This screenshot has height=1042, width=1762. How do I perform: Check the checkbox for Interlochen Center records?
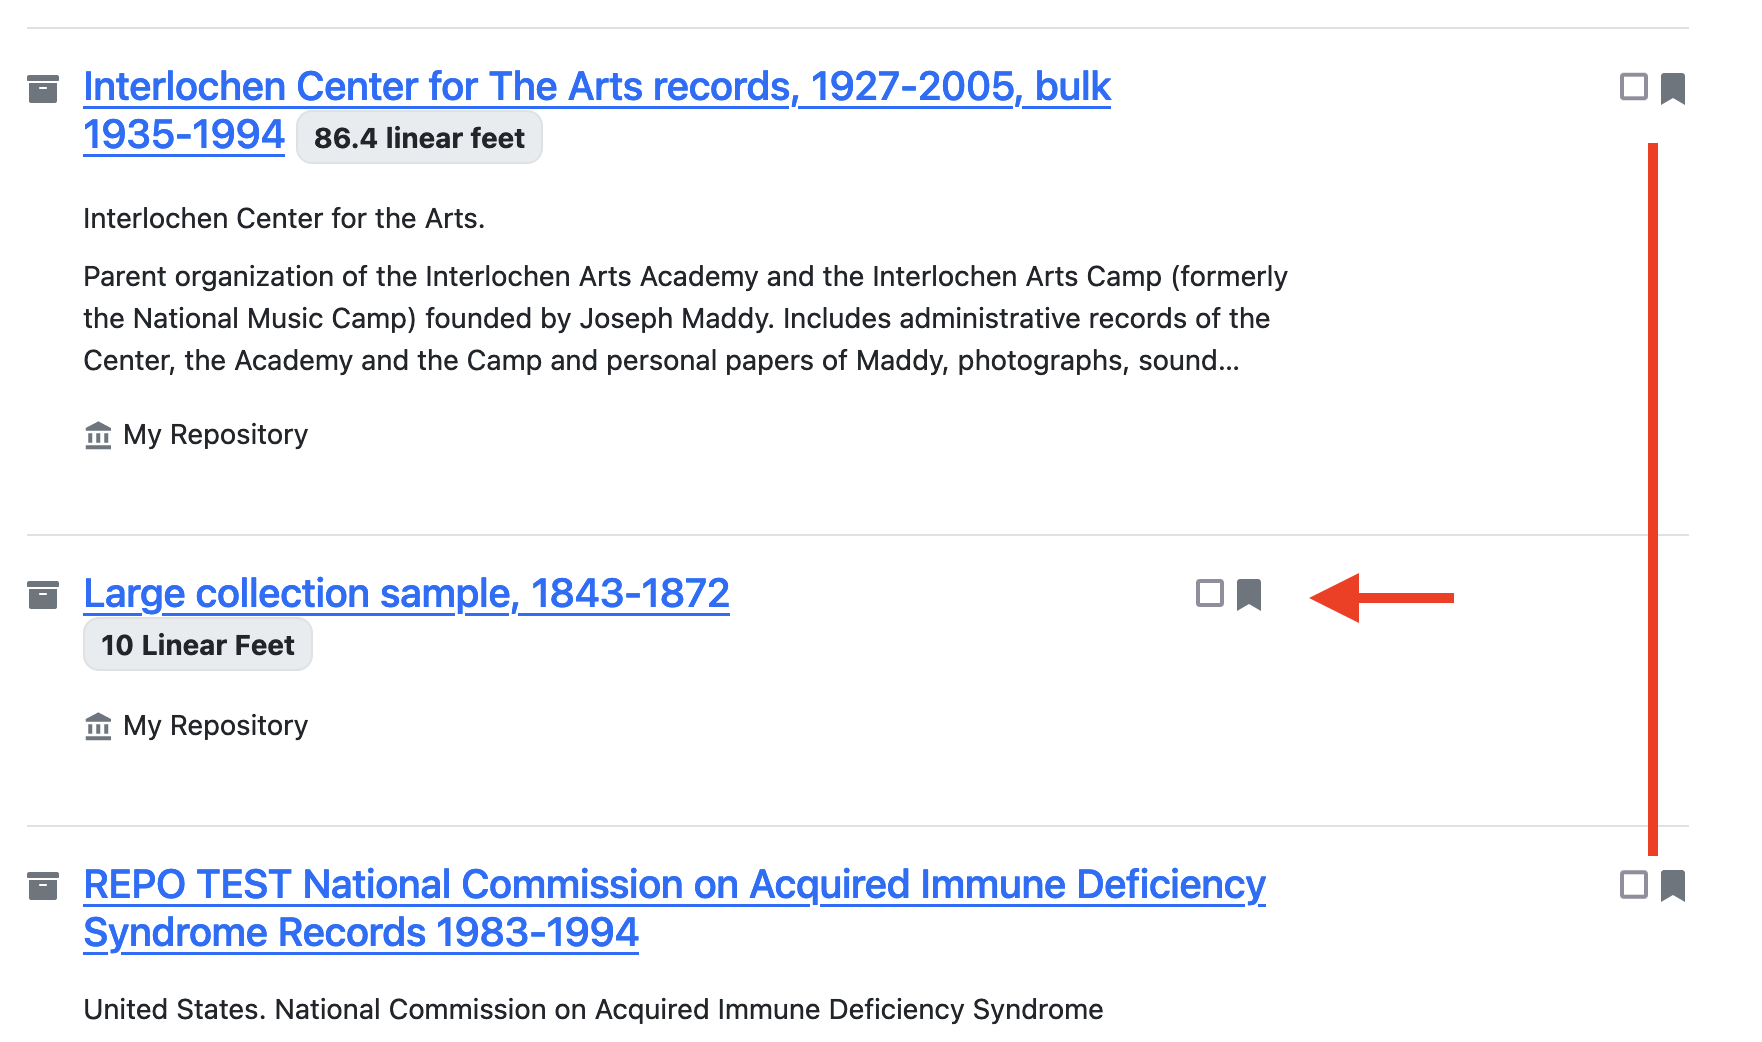pos(1634,88)
